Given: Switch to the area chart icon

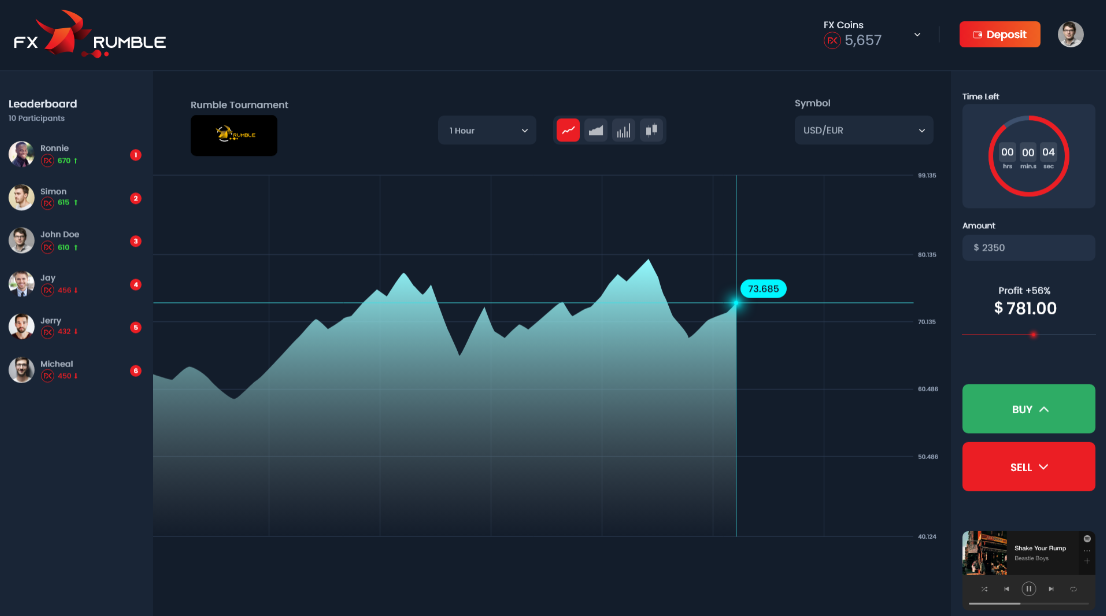Looking at the screenshot, I should (596, 130).
